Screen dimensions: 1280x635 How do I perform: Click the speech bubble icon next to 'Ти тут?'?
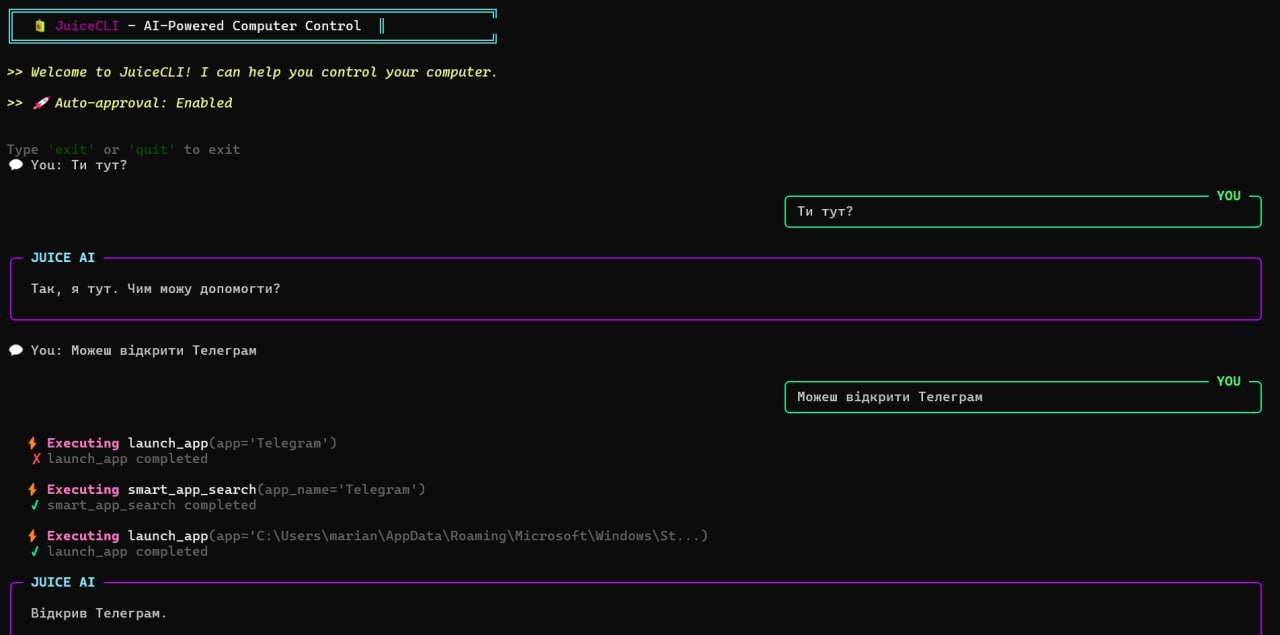point(15,164)
